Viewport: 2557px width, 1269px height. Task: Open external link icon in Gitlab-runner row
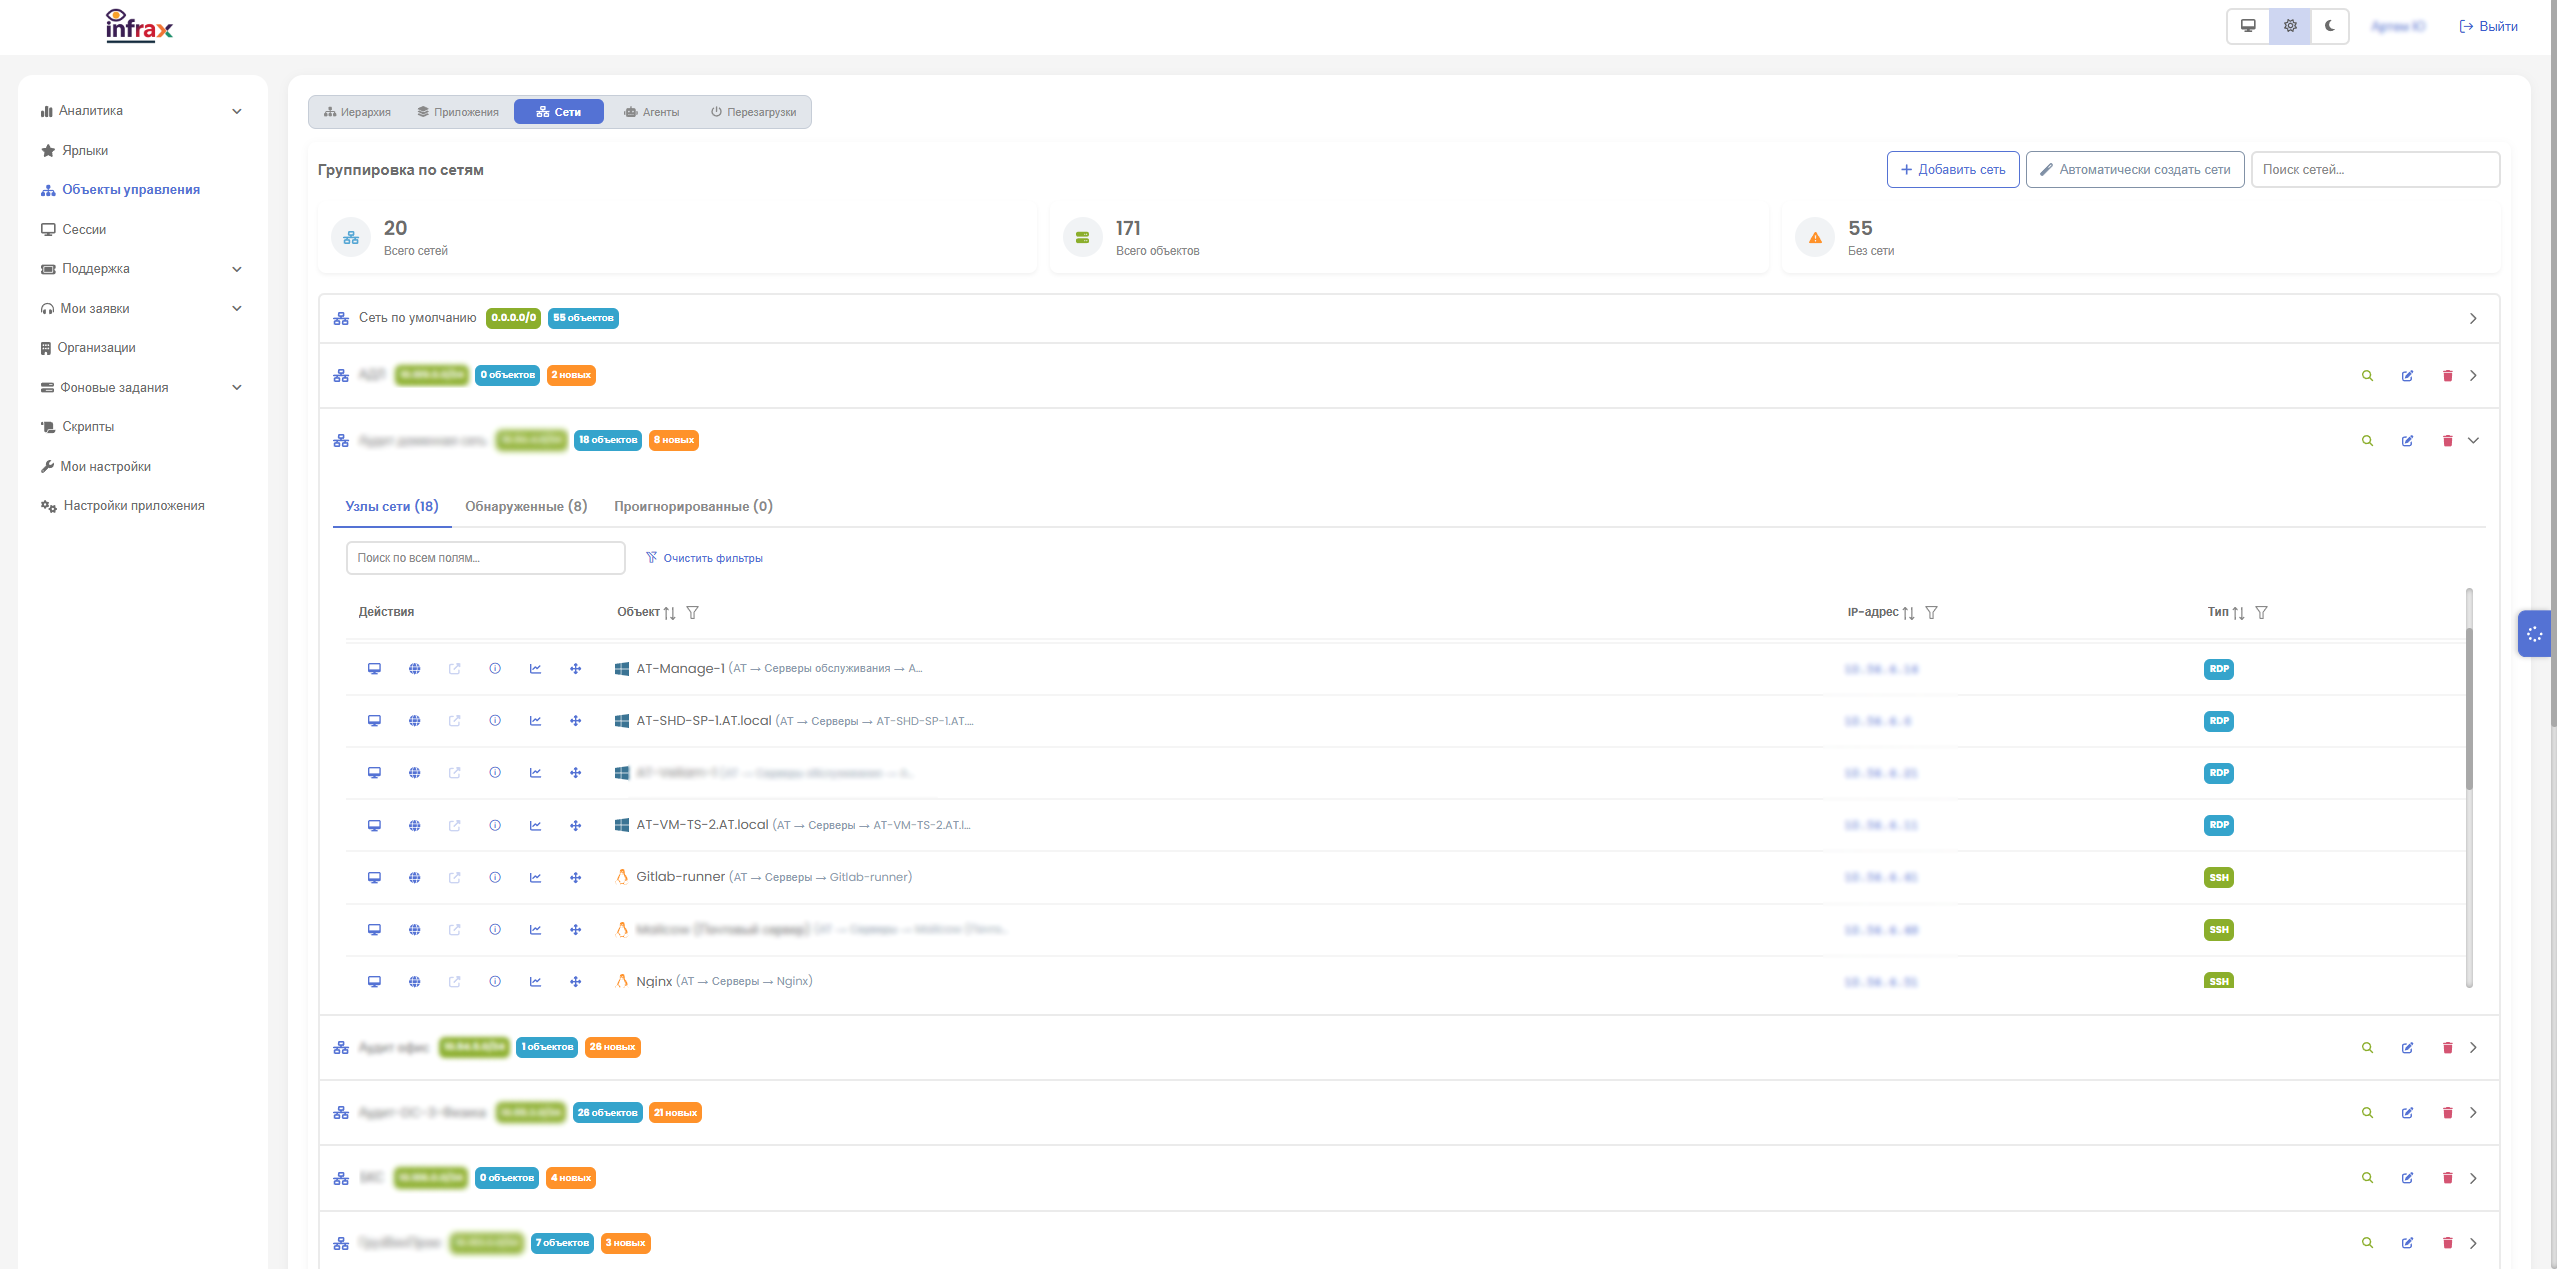tap(455, 878)
